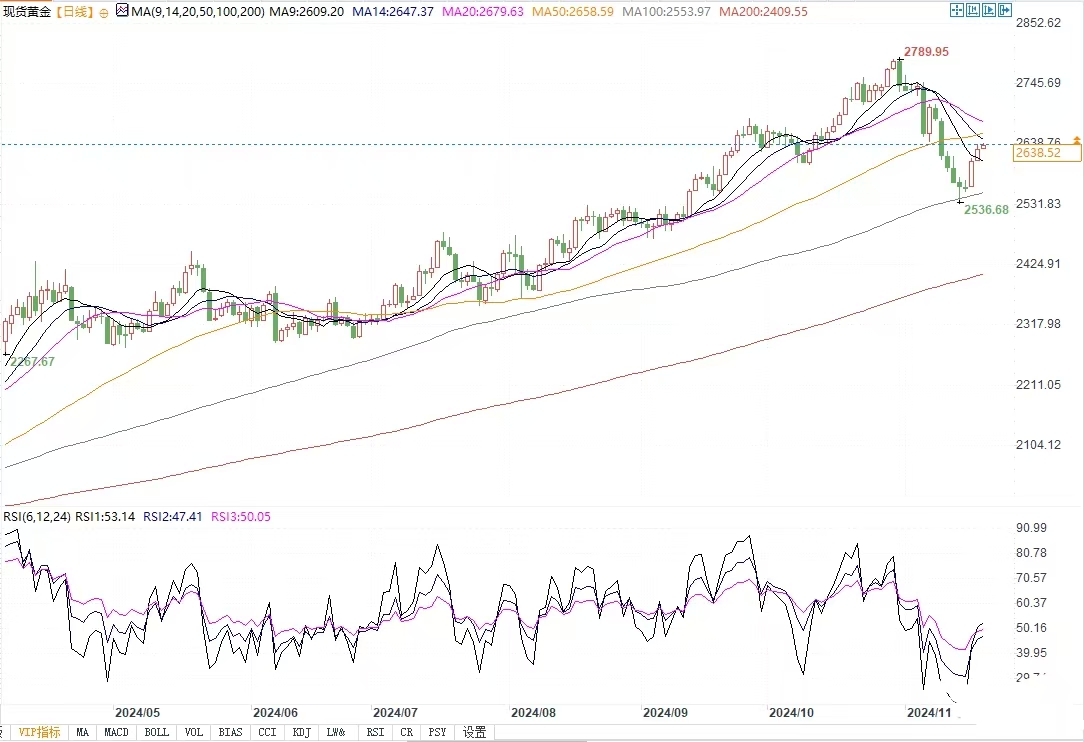This screenshot has height=742, width=1084.
Task: Click the 2024/05 date marker
Action: 137,712
